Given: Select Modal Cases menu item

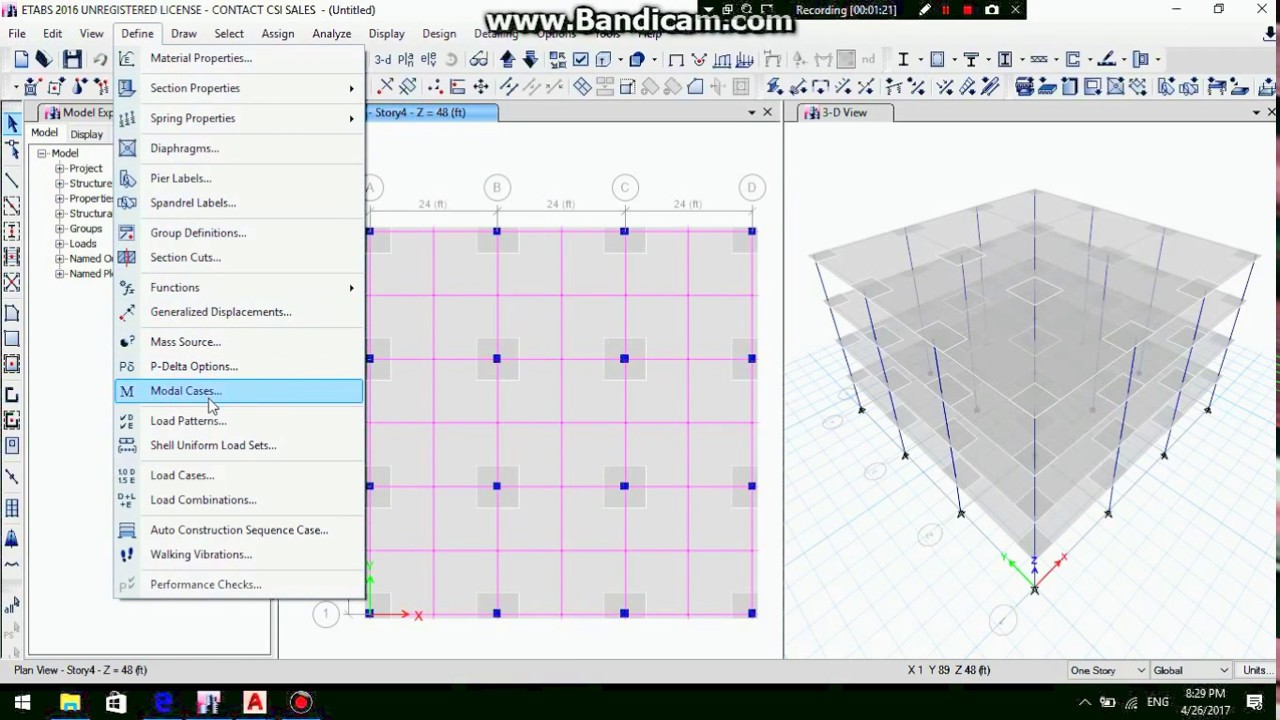Looking at the screenshot, I should (x=239, y=391).
